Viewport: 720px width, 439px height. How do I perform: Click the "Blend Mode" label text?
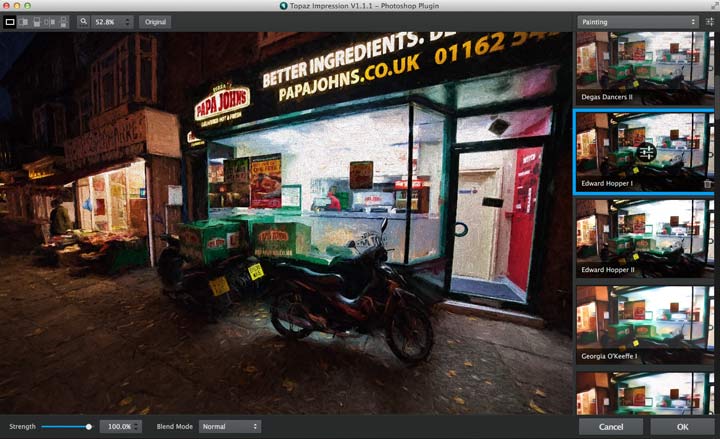(x=174, y=427)
